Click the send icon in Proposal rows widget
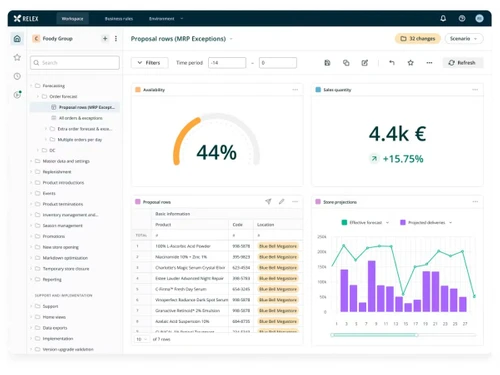Image resolution: width=500 pixels, height=375 pixels. pyautogui.click(x=268, y=201)
